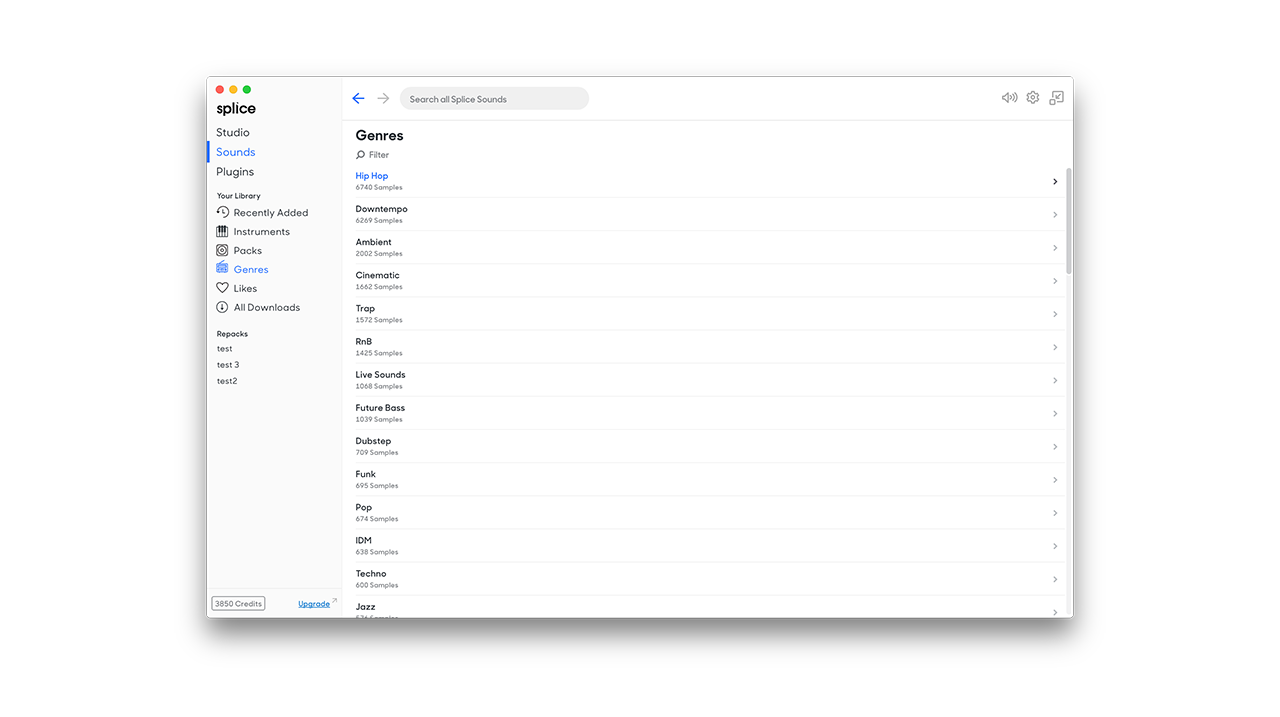1280x717 pixels.
Task: Open the repack test 3
Action: [228, 365]
